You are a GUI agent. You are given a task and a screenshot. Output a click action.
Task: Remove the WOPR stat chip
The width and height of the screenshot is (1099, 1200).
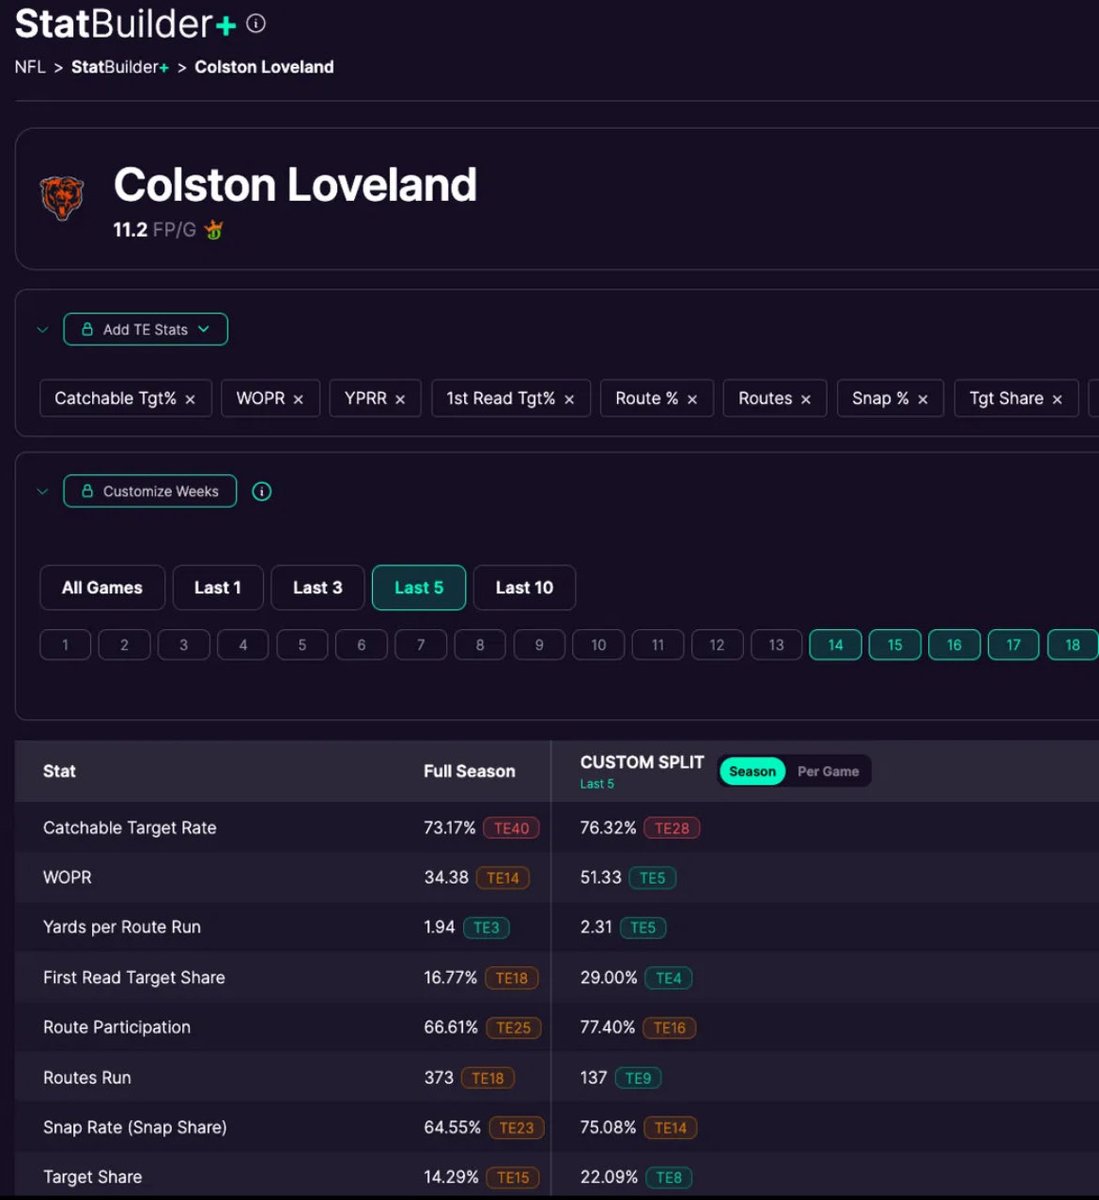click(x=298, y=399)
